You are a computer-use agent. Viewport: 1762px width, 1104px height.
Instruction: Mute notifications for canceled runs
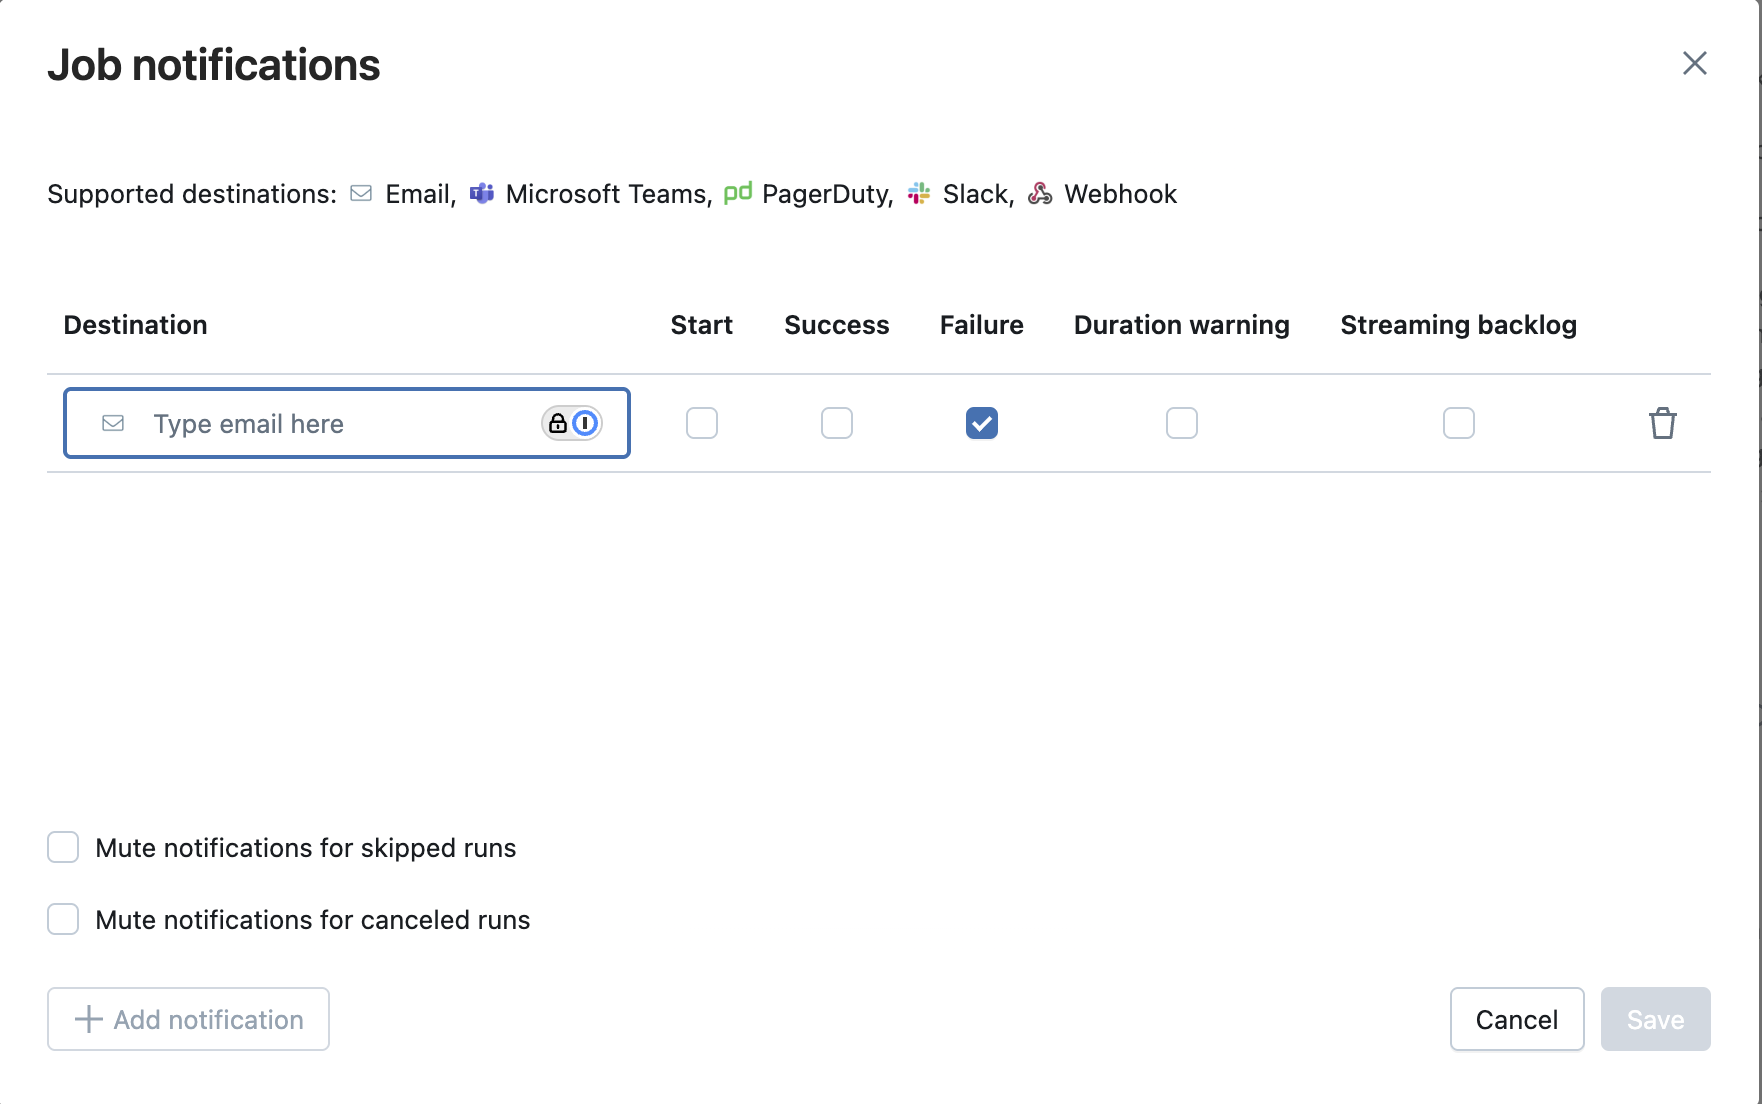tap(62, 919)
